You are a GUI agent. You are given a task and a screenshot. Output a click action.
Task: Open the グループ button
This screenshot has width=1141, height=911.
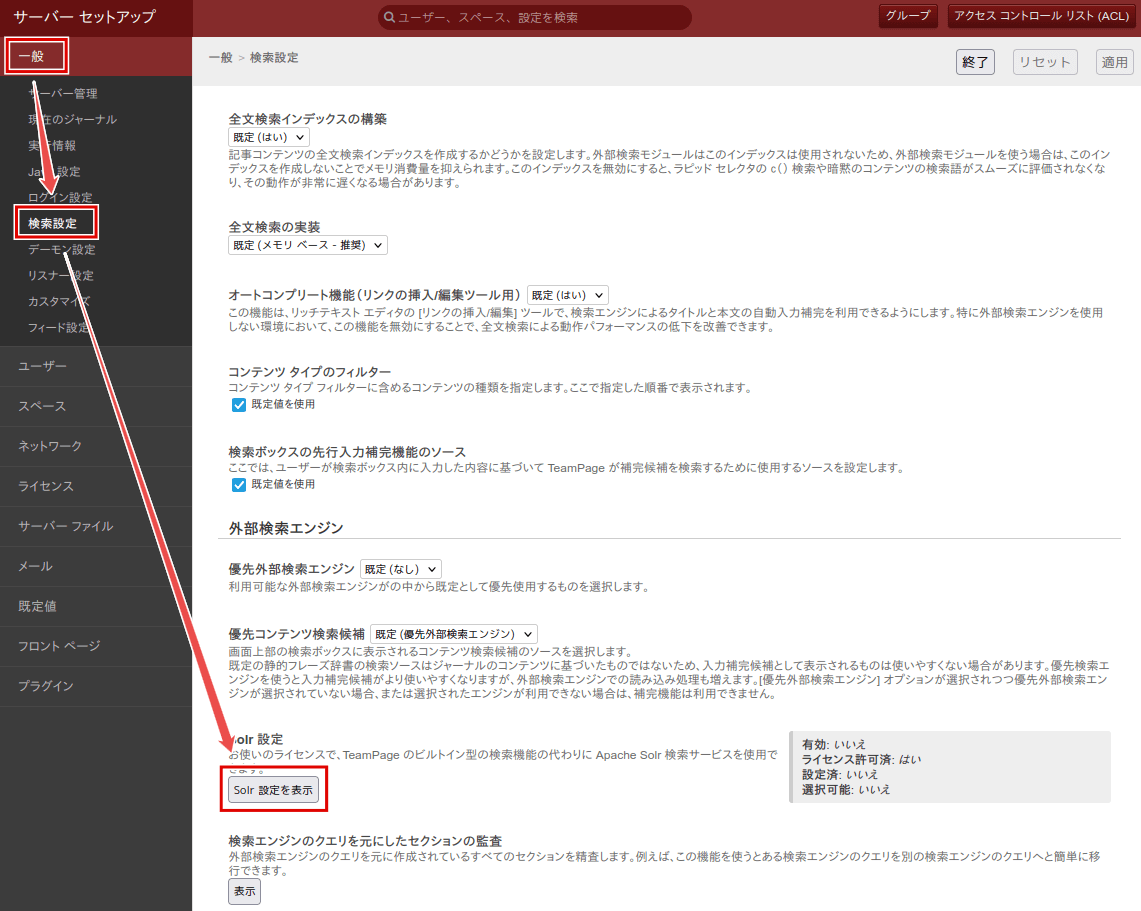click(x=907, y=15)
